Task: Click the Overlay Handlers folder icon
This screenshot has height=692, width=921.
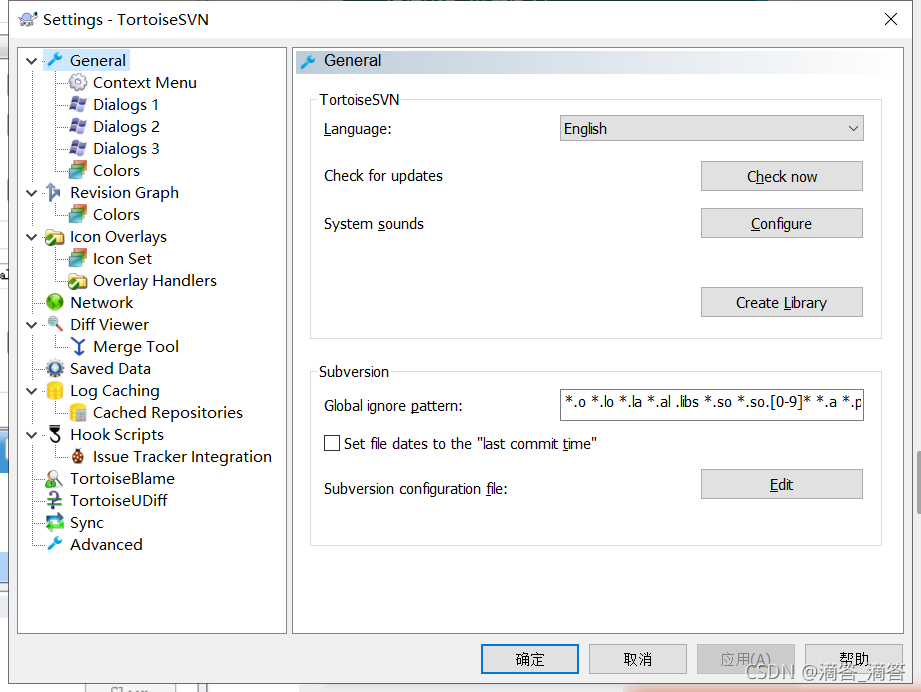Action: (x=78, y=281)
